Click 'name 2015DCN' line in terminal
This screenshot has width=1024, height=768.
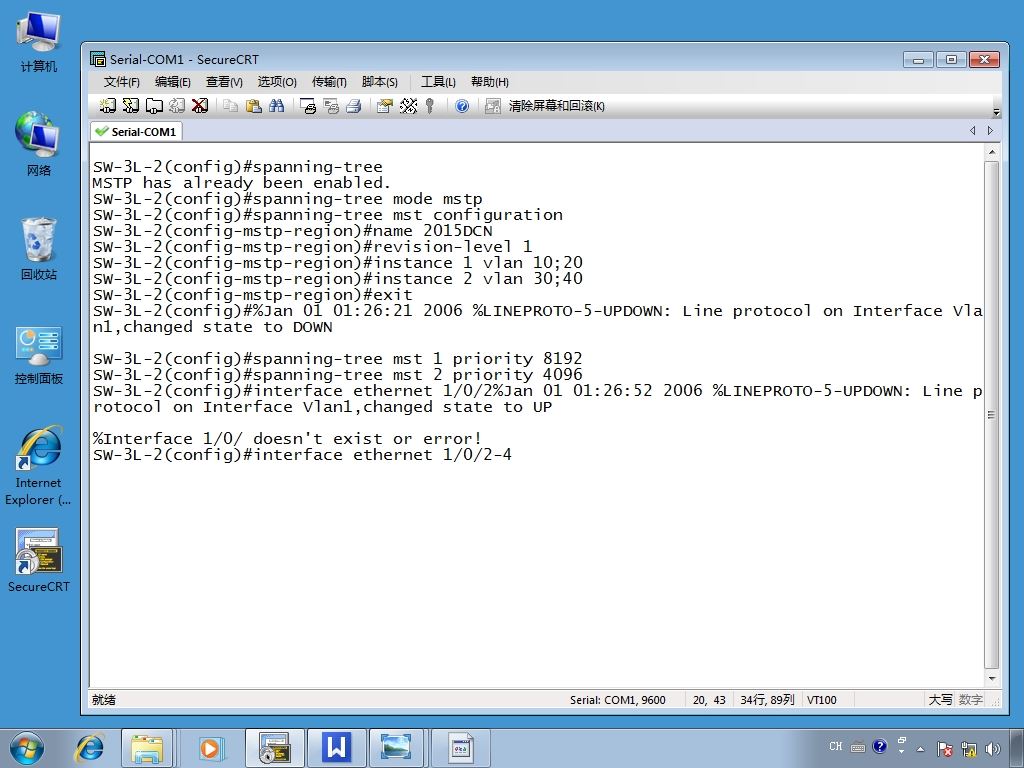pyautogui.click(x=293, y=231)
